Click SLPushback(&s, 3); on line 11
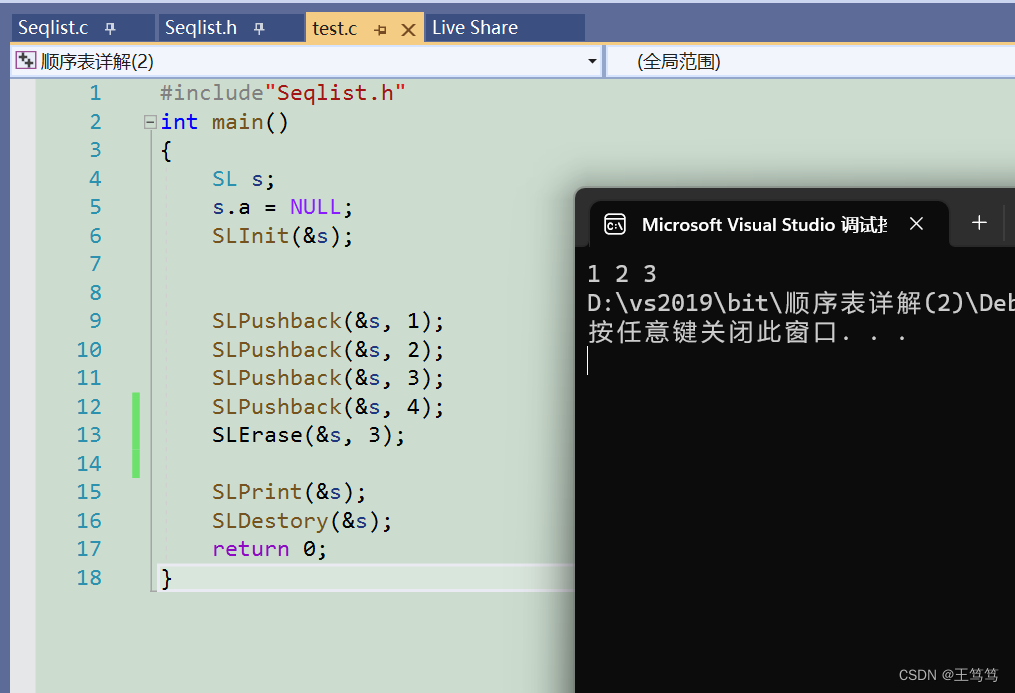The width and height of the screenshot is (1015, 693). tap(328, 379)
